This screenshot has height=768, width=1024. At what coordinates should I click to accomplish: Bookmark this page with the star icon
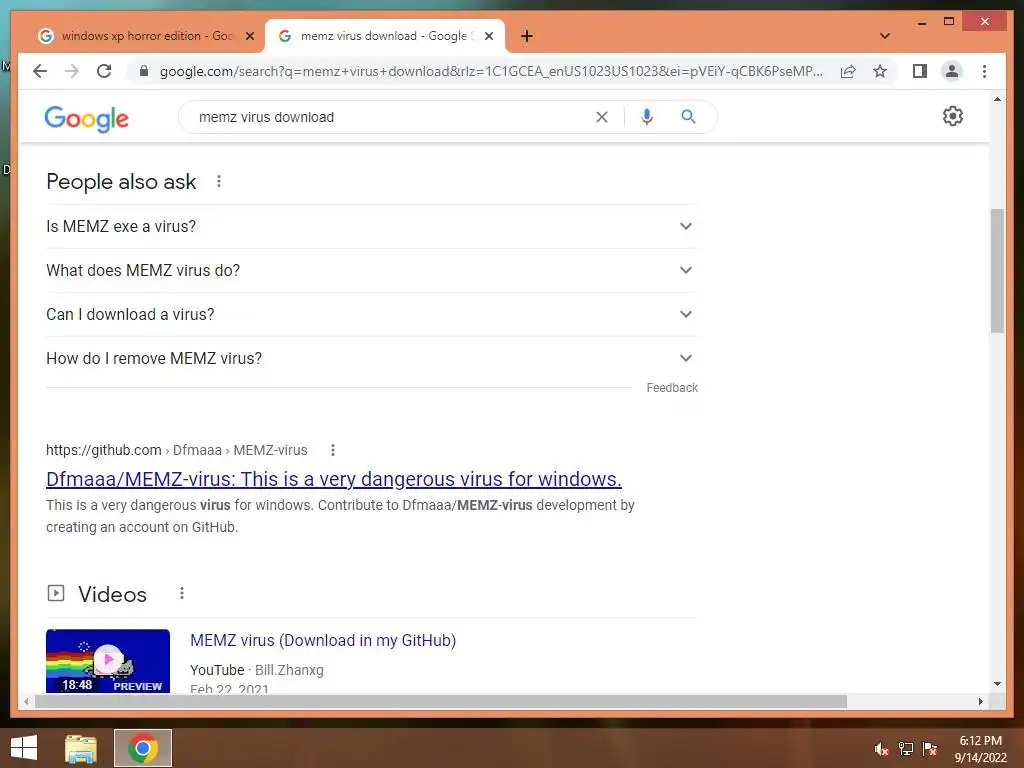[x=880, y=71]
